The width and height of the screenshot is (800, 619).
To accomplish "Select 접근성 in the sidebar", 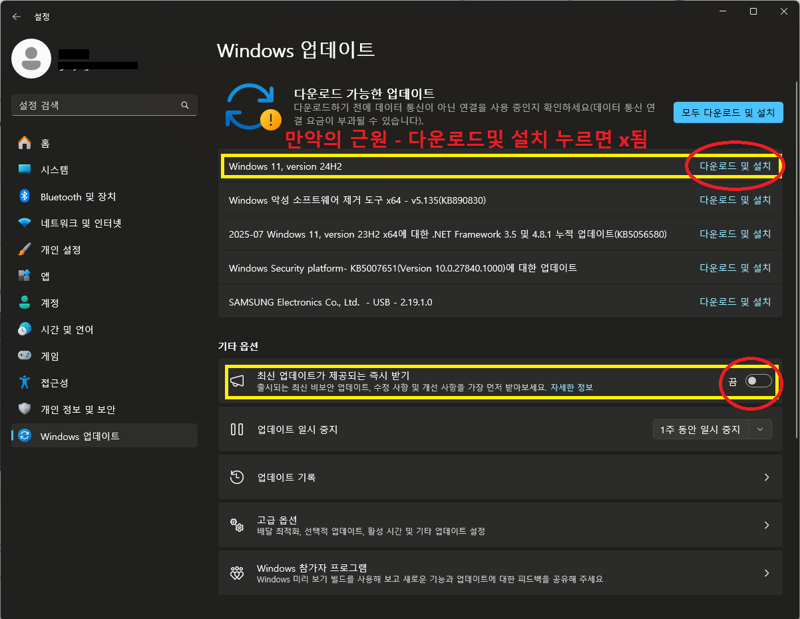I will (x=104, y=382).
